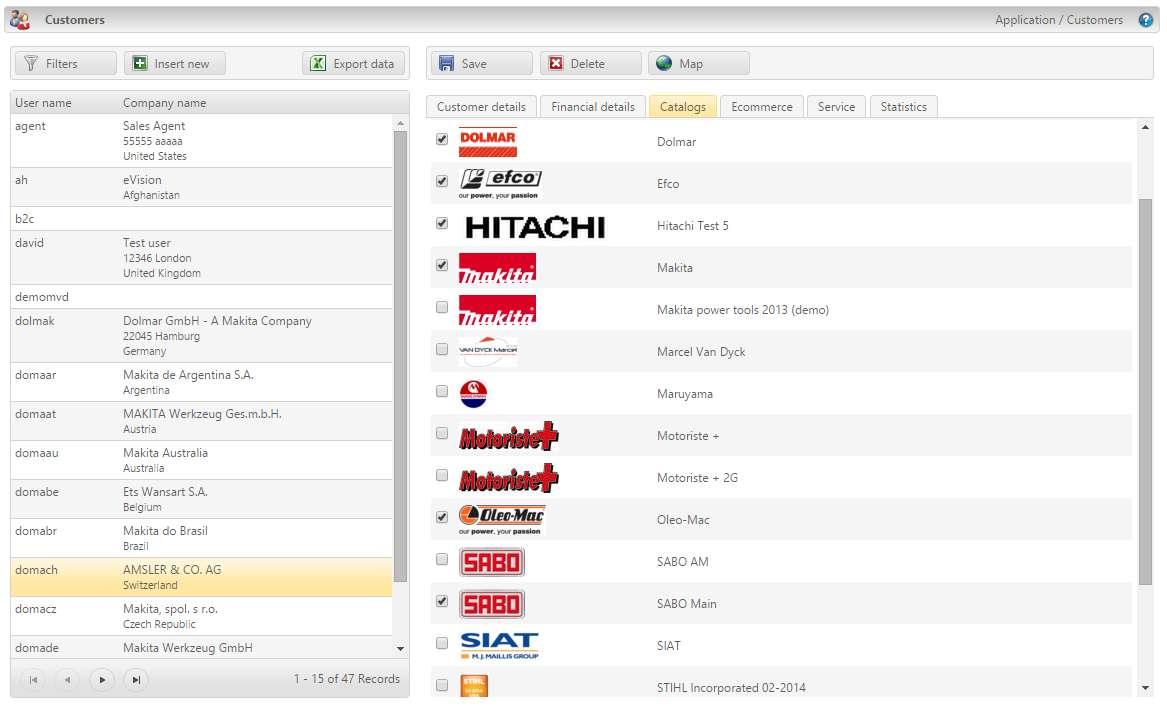
Task: Uncheck the Hitachi Test 5 catalog
Action: tap(441, 224)
